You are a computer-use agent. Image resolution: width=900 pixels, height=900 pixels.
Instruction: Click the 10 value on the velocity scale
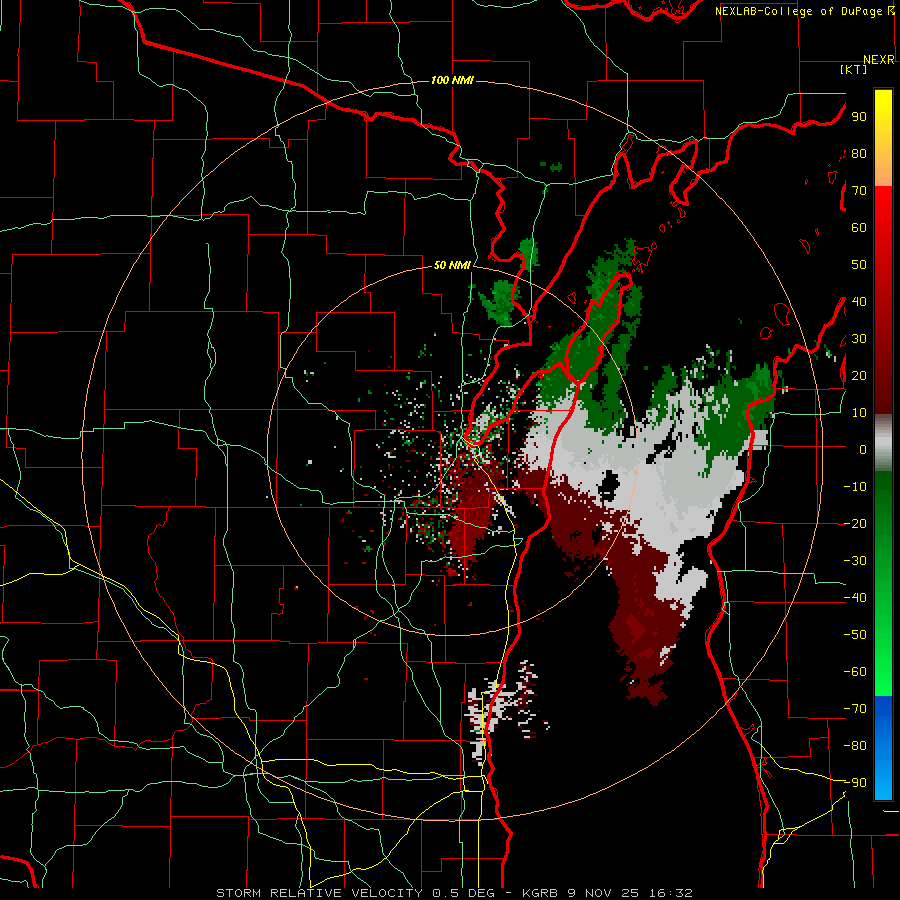point(859,413)
